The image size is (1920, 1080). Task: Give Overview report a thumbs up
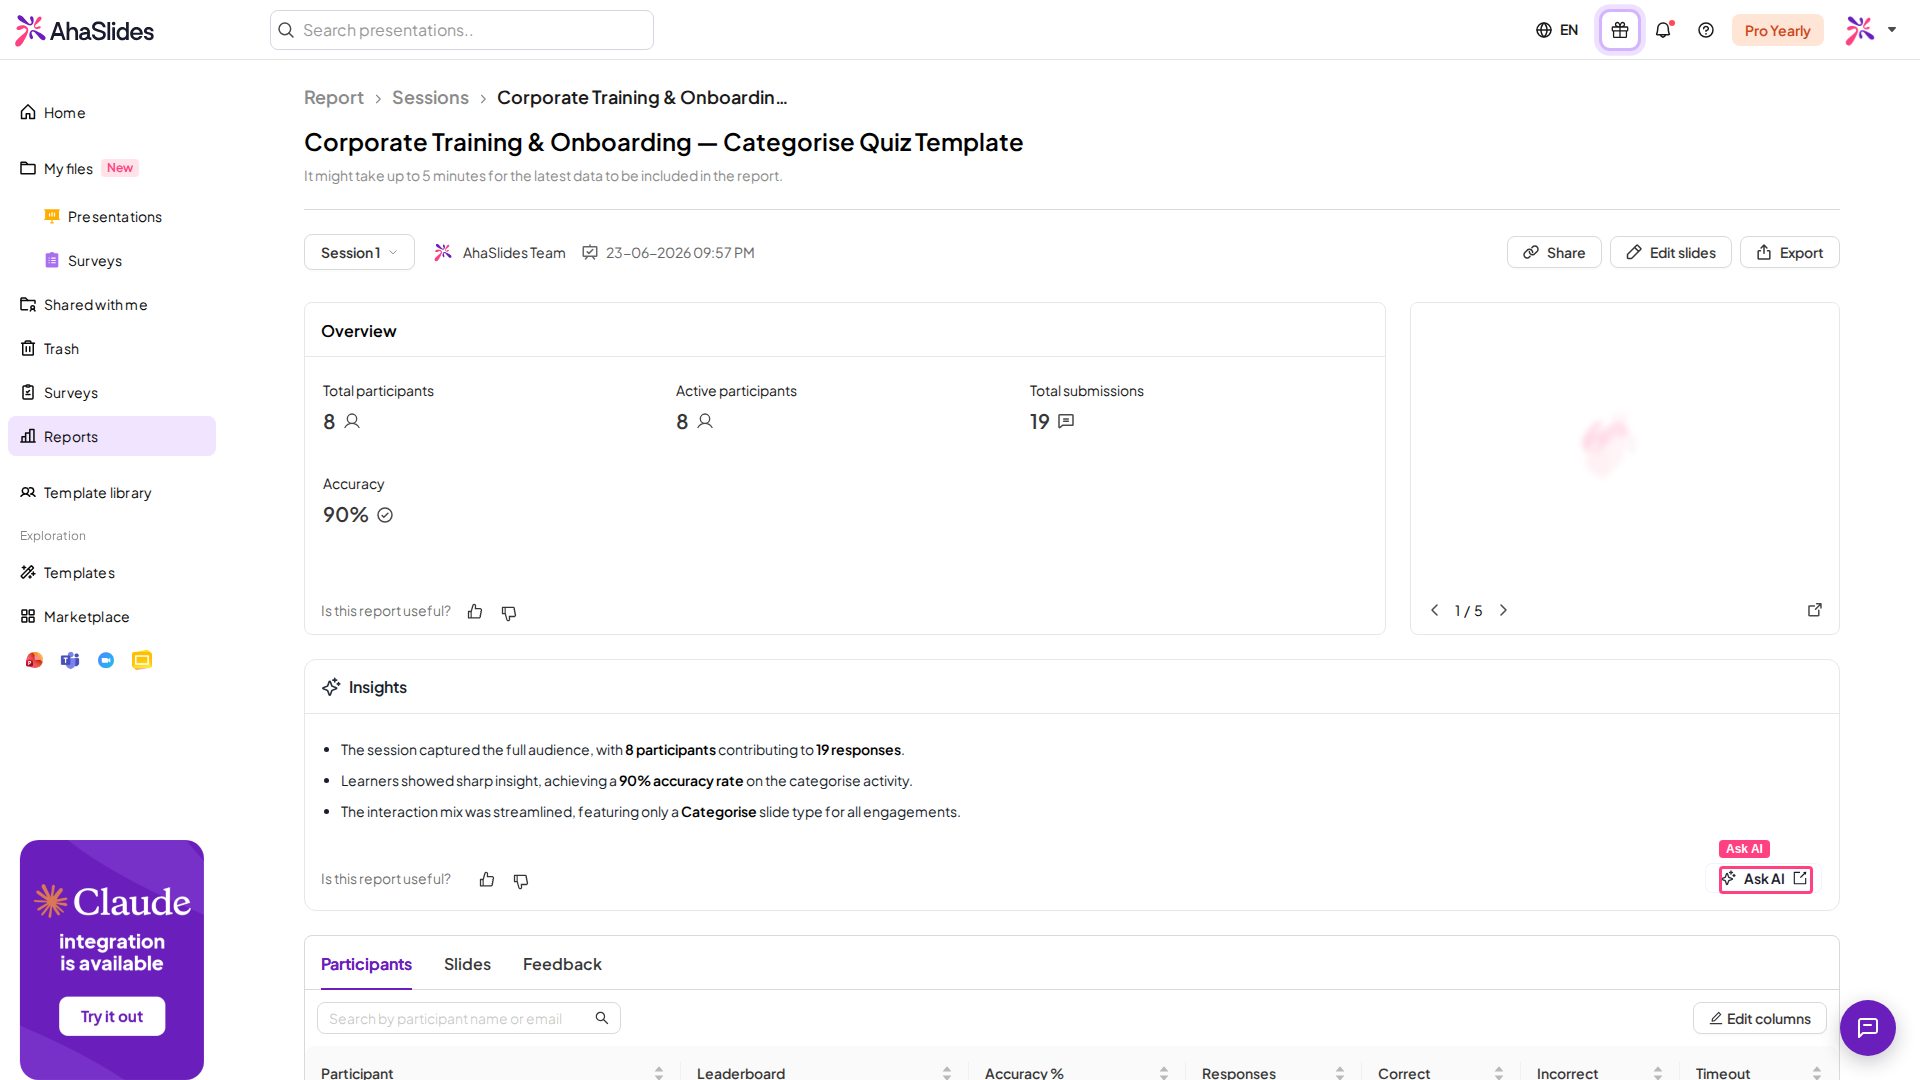click(x=475, y=612)
